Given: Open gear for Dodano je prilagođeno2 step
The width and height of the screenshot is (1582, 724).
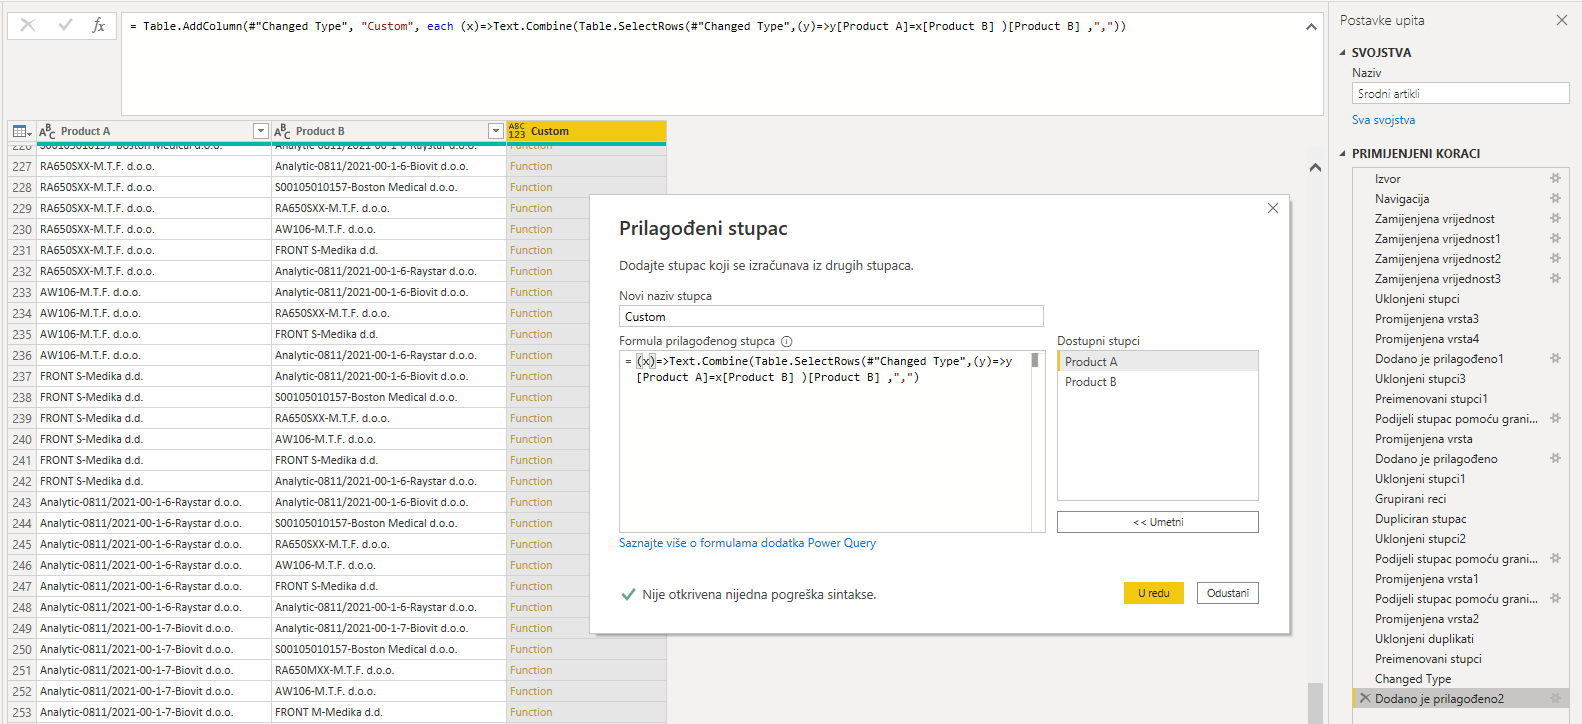Looking at the screenshot, I should (1555, 698).
